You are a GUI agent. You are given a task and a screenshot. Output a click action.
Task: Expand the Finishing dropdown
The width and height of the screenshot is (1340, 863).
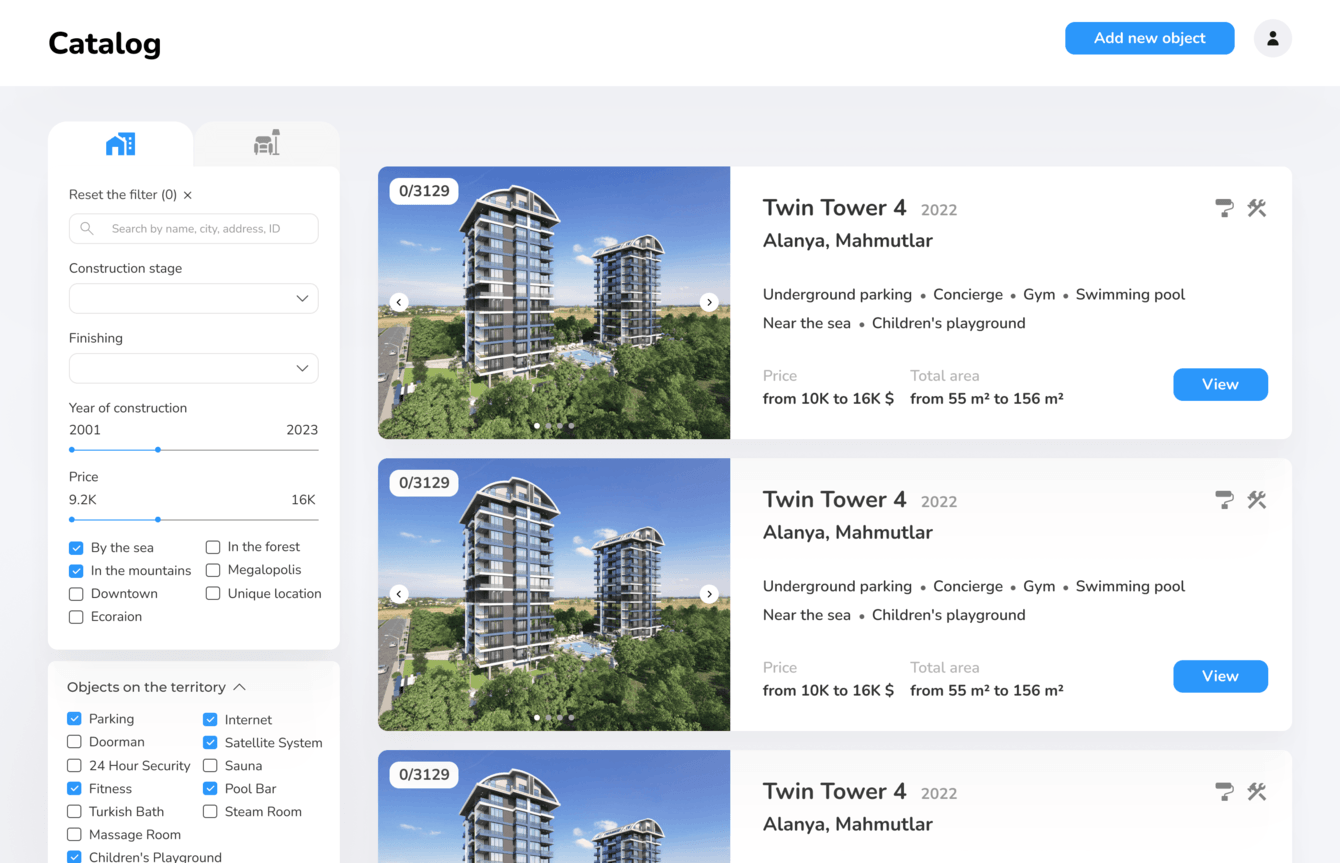(x=193, y=368)
